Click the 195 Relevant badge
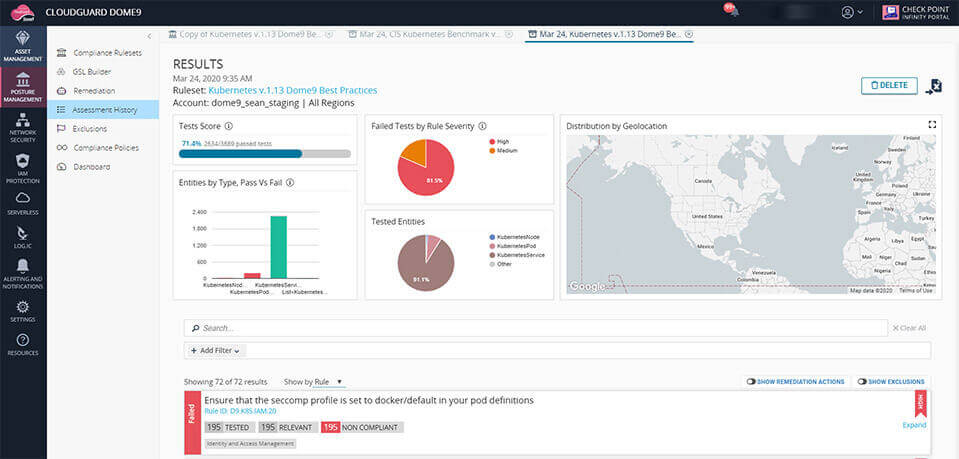This screenshot has height=459, width=959. click(x=287, y=428)
